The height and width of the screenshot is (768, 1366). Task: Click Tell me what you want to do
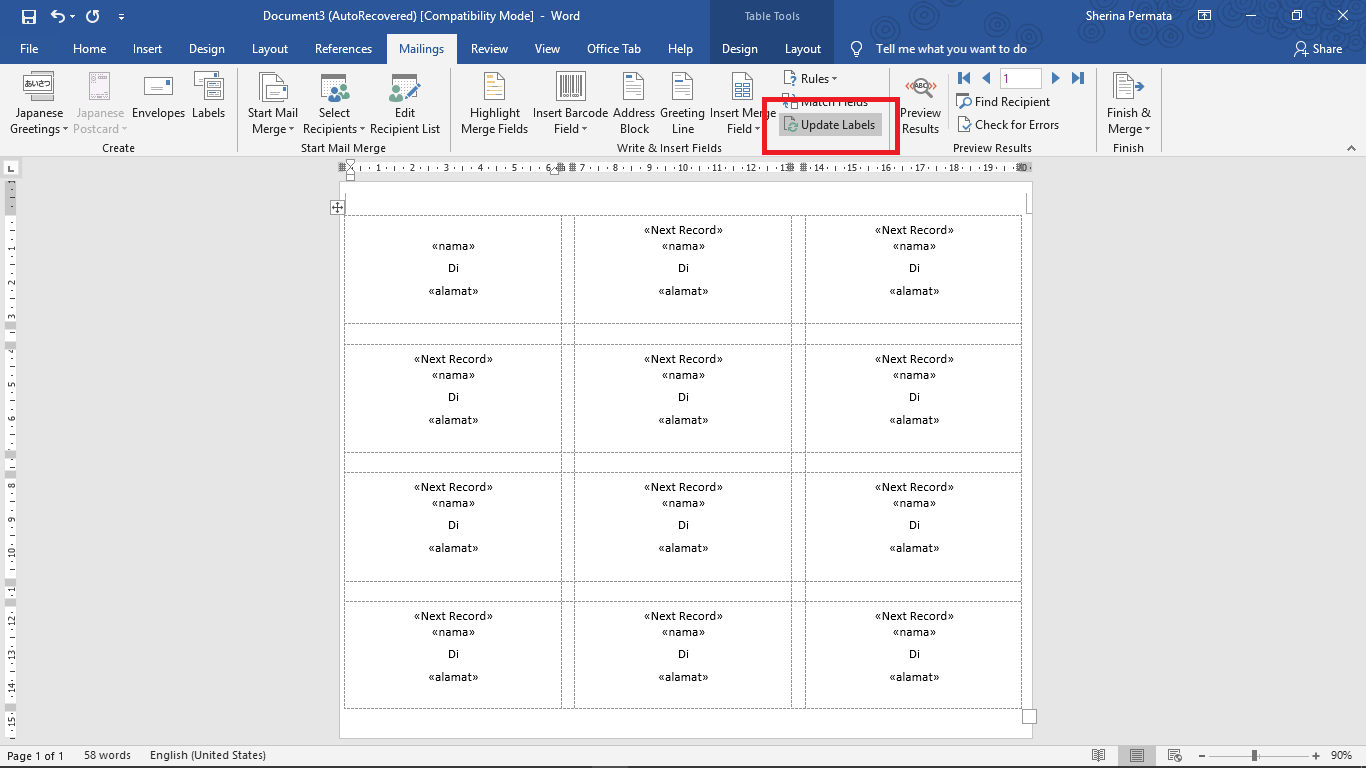[935, 48]
